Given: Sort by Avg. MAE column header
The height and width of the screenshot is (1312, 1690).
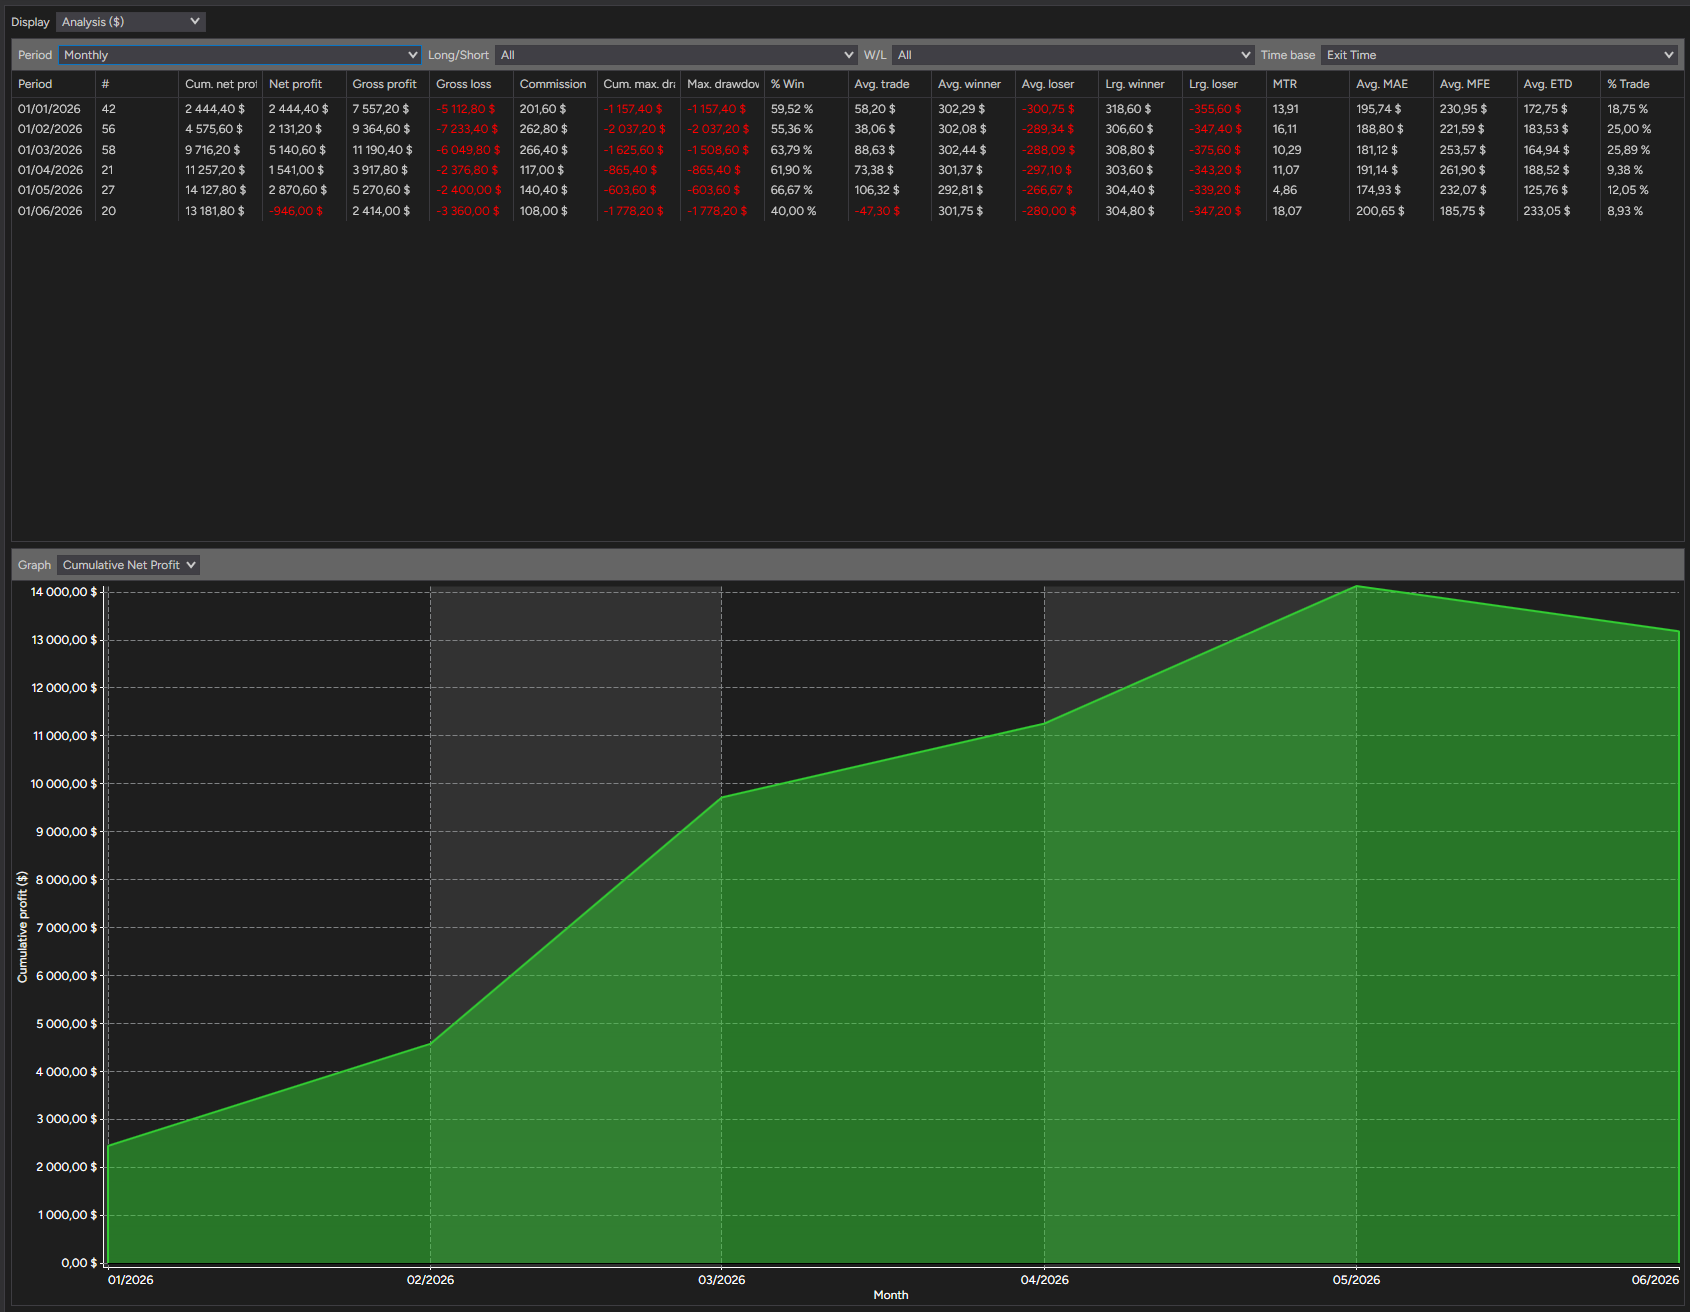Looking at the screenshot, I should (1391, 84).
